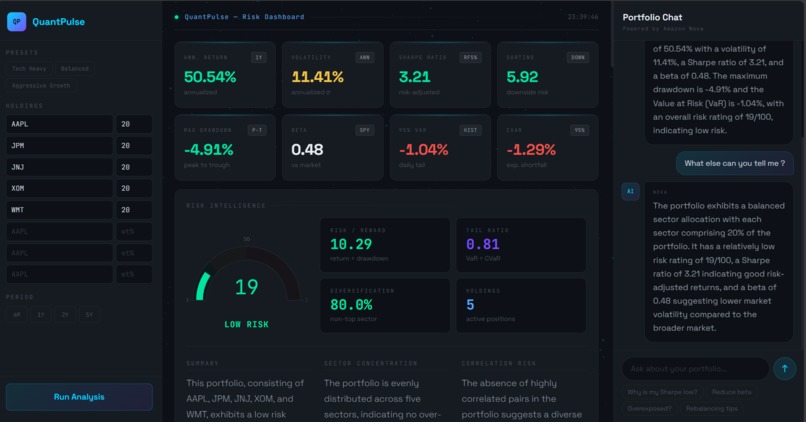
Task: Choose the 'Overexposed?' suggestion chip
Action: [649, 408]
